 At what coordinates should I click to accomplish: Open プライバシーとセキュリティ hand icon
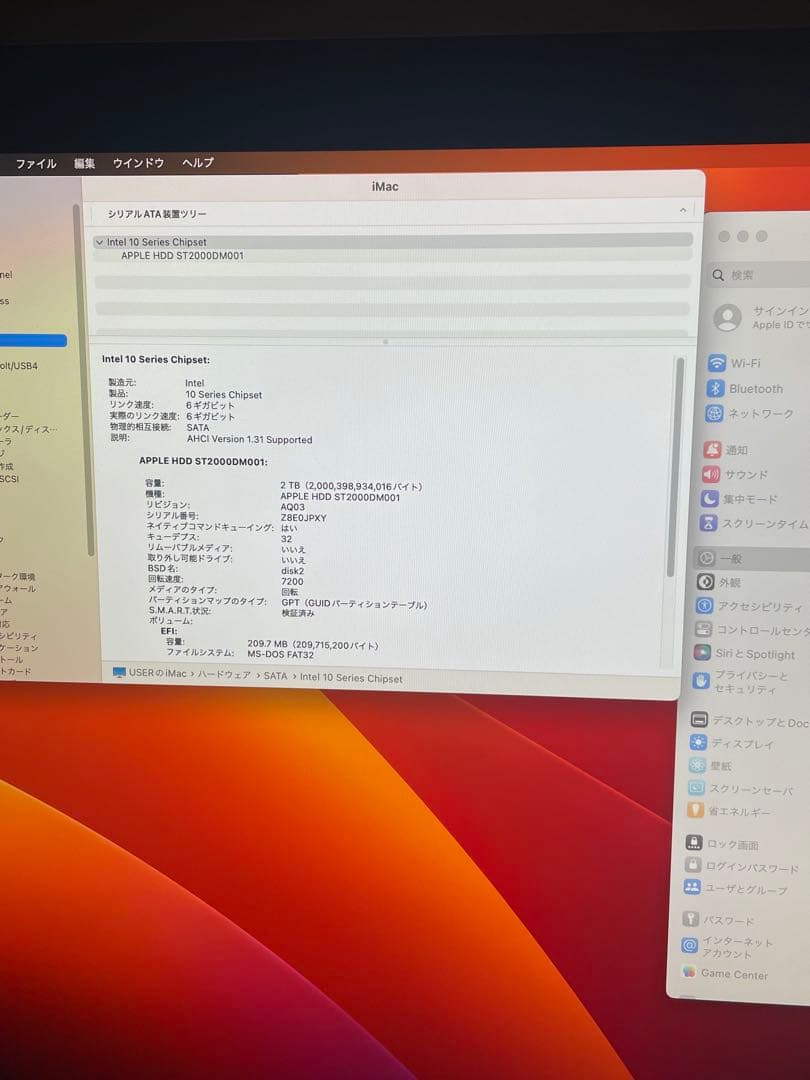point(700,681)
